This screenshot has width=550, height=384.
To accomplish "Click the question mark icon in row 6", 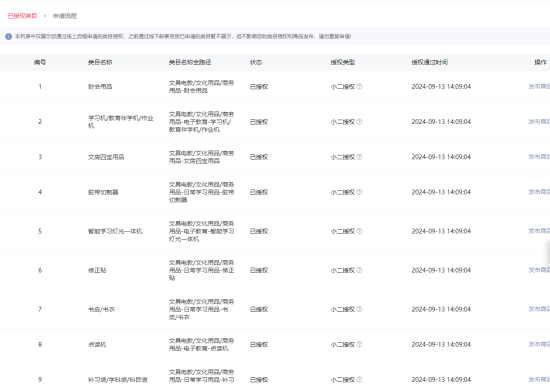I will pos(359,270).
